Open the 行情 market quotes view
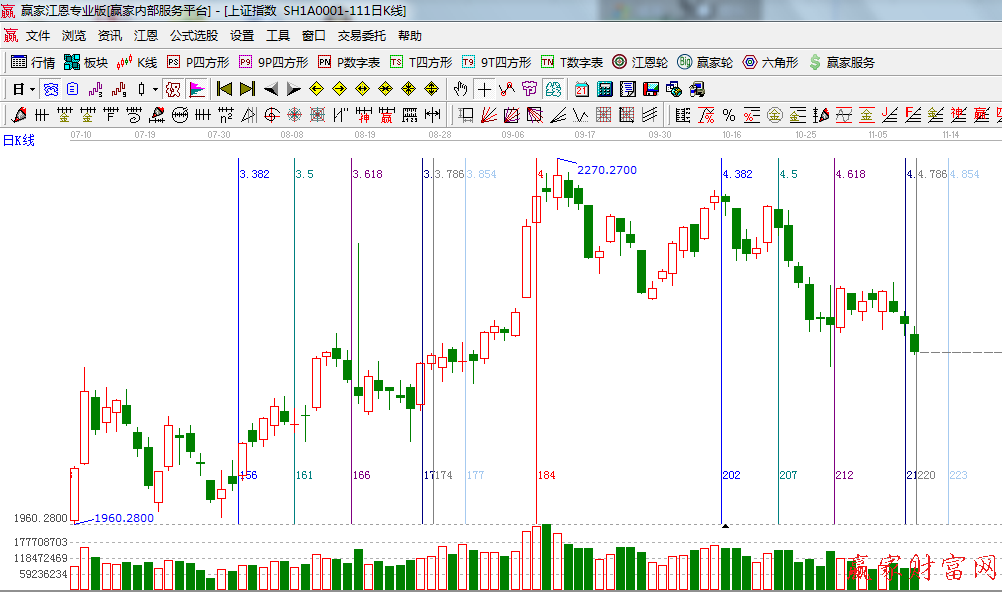The width and height of the screenshot is (1002, 592). 33,62
